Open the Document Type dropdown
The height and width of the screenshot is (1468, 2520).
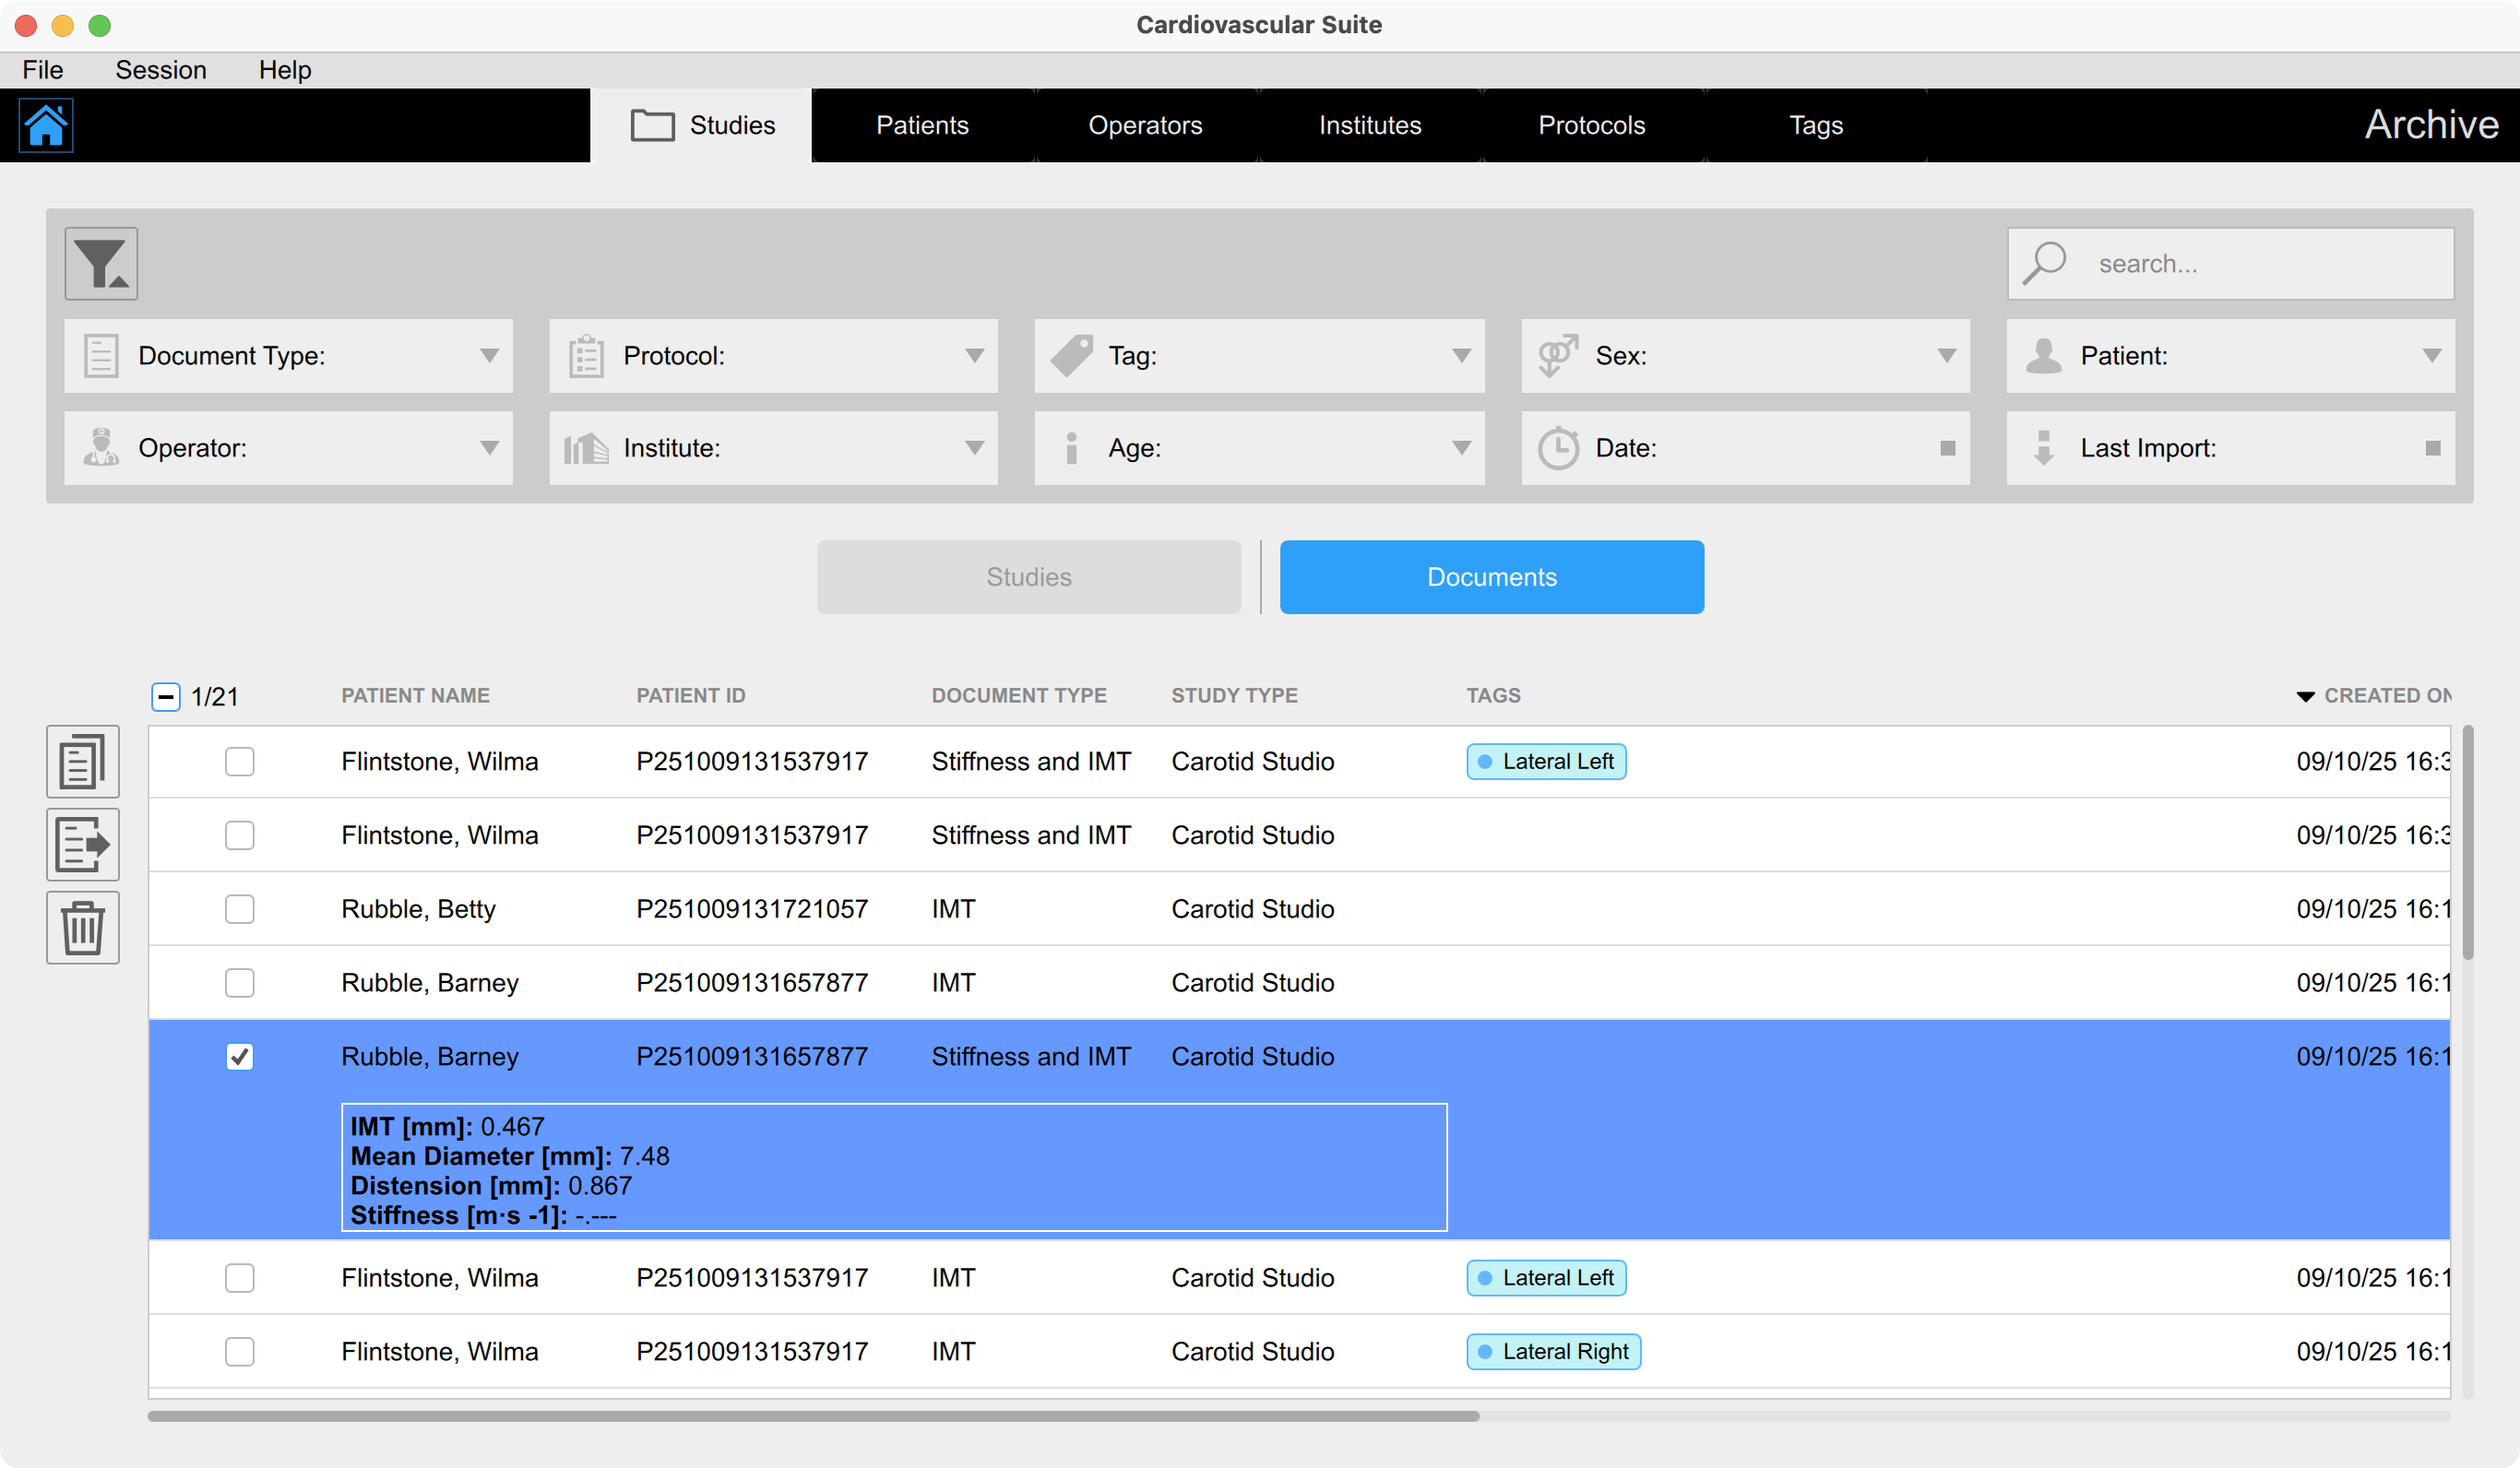[489, 356]
